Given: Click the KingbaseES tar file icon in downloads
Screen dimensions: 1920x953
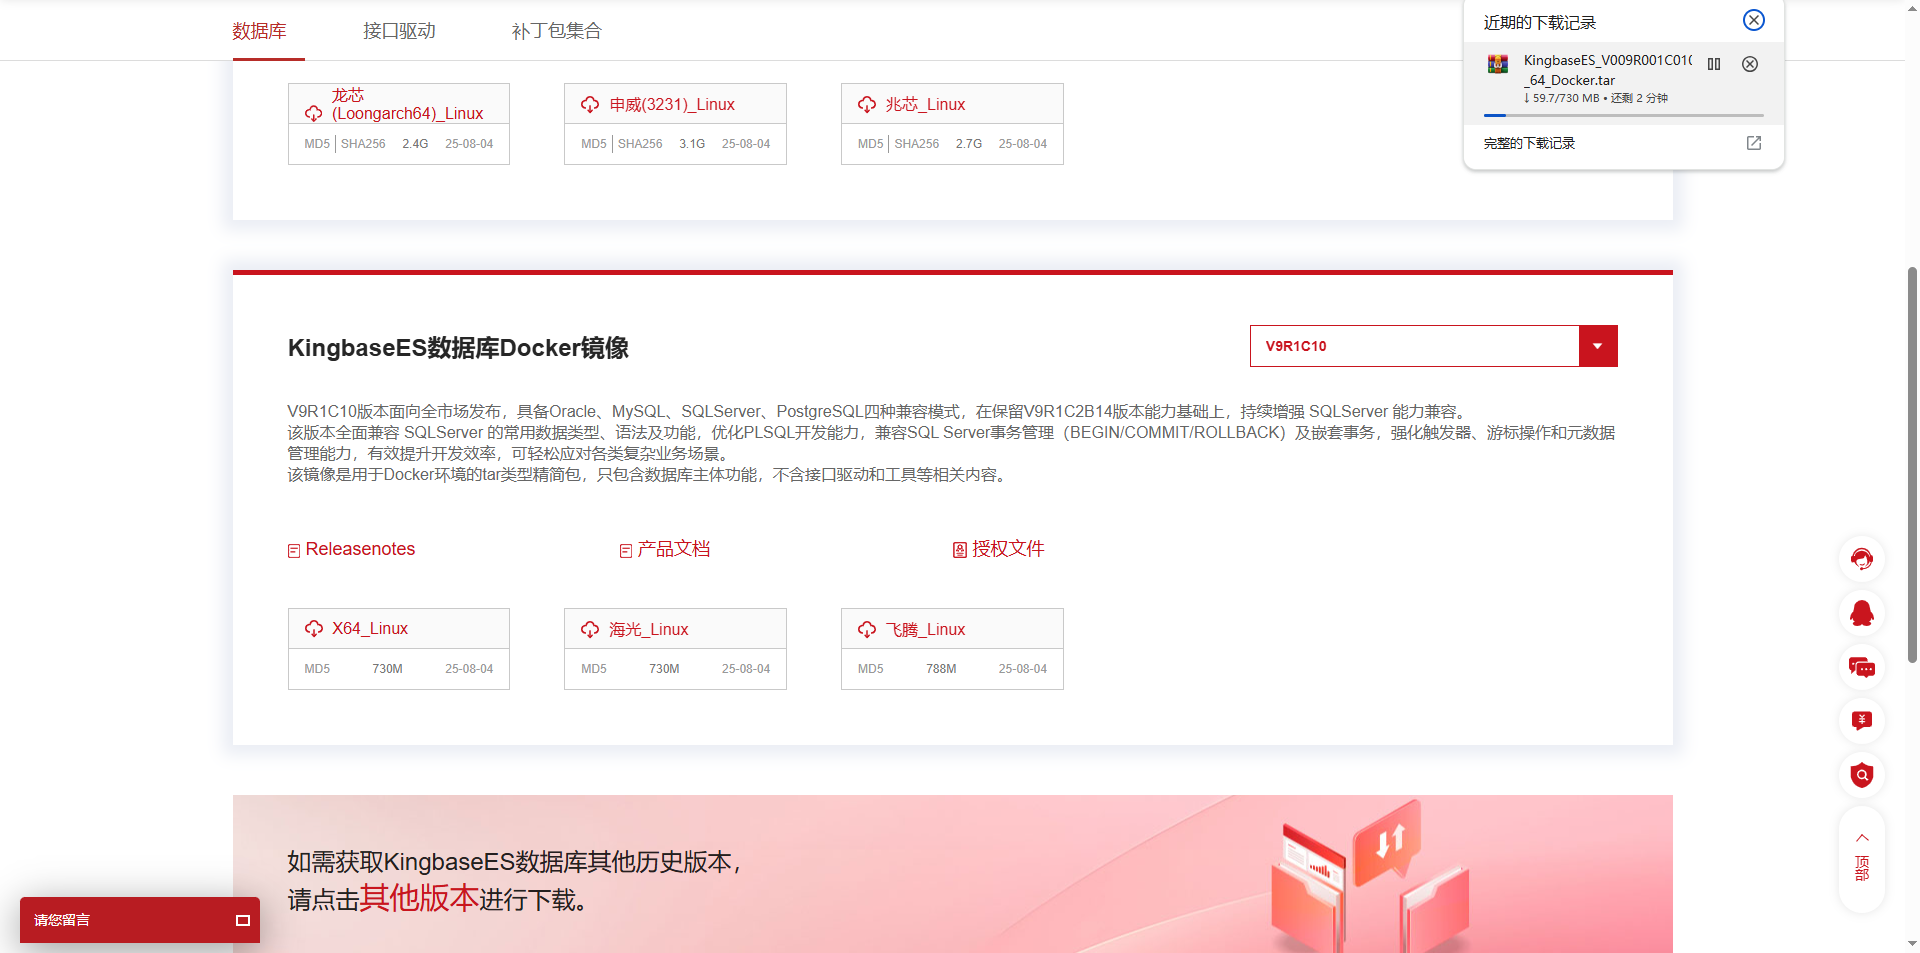Looking at the screenshot, I should [1498, 64].
